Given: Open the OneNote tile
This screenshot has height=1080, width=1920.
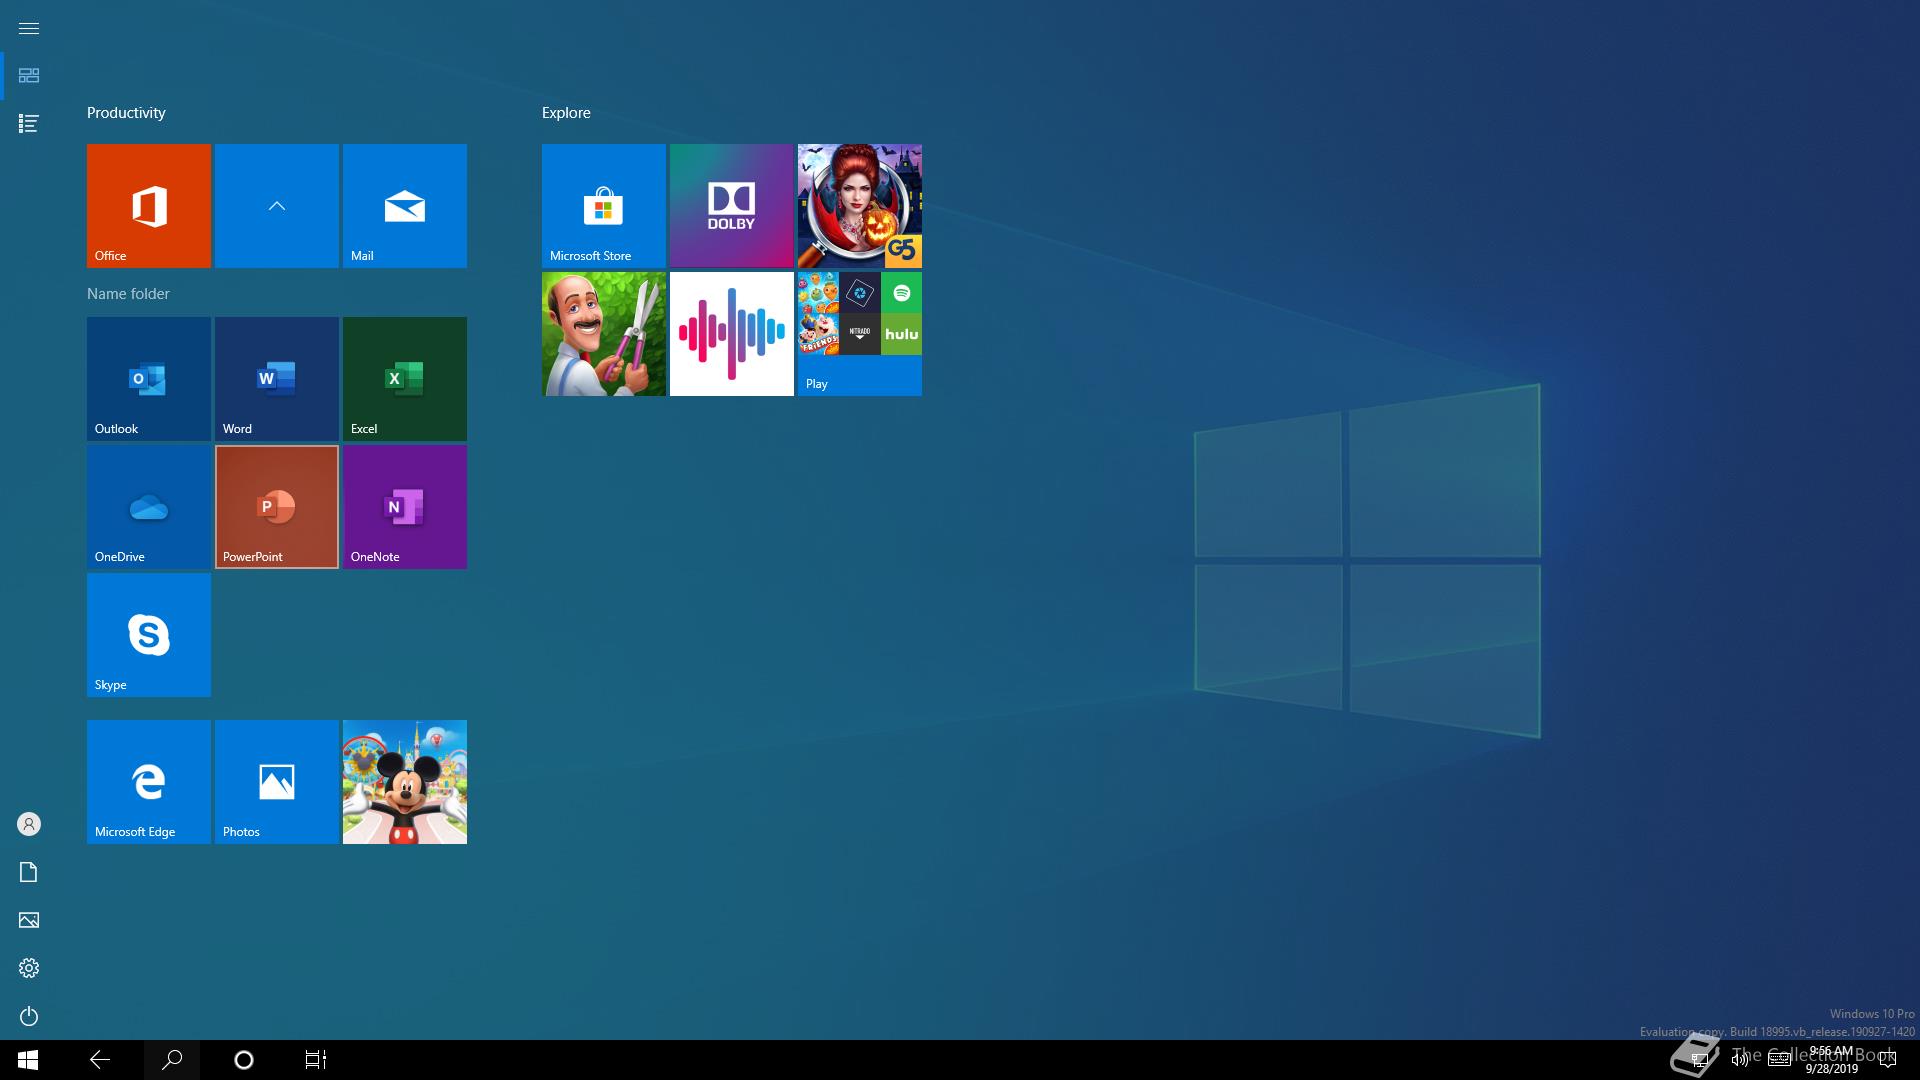Looking at the screenshot, I should click(x=405, y=507).
